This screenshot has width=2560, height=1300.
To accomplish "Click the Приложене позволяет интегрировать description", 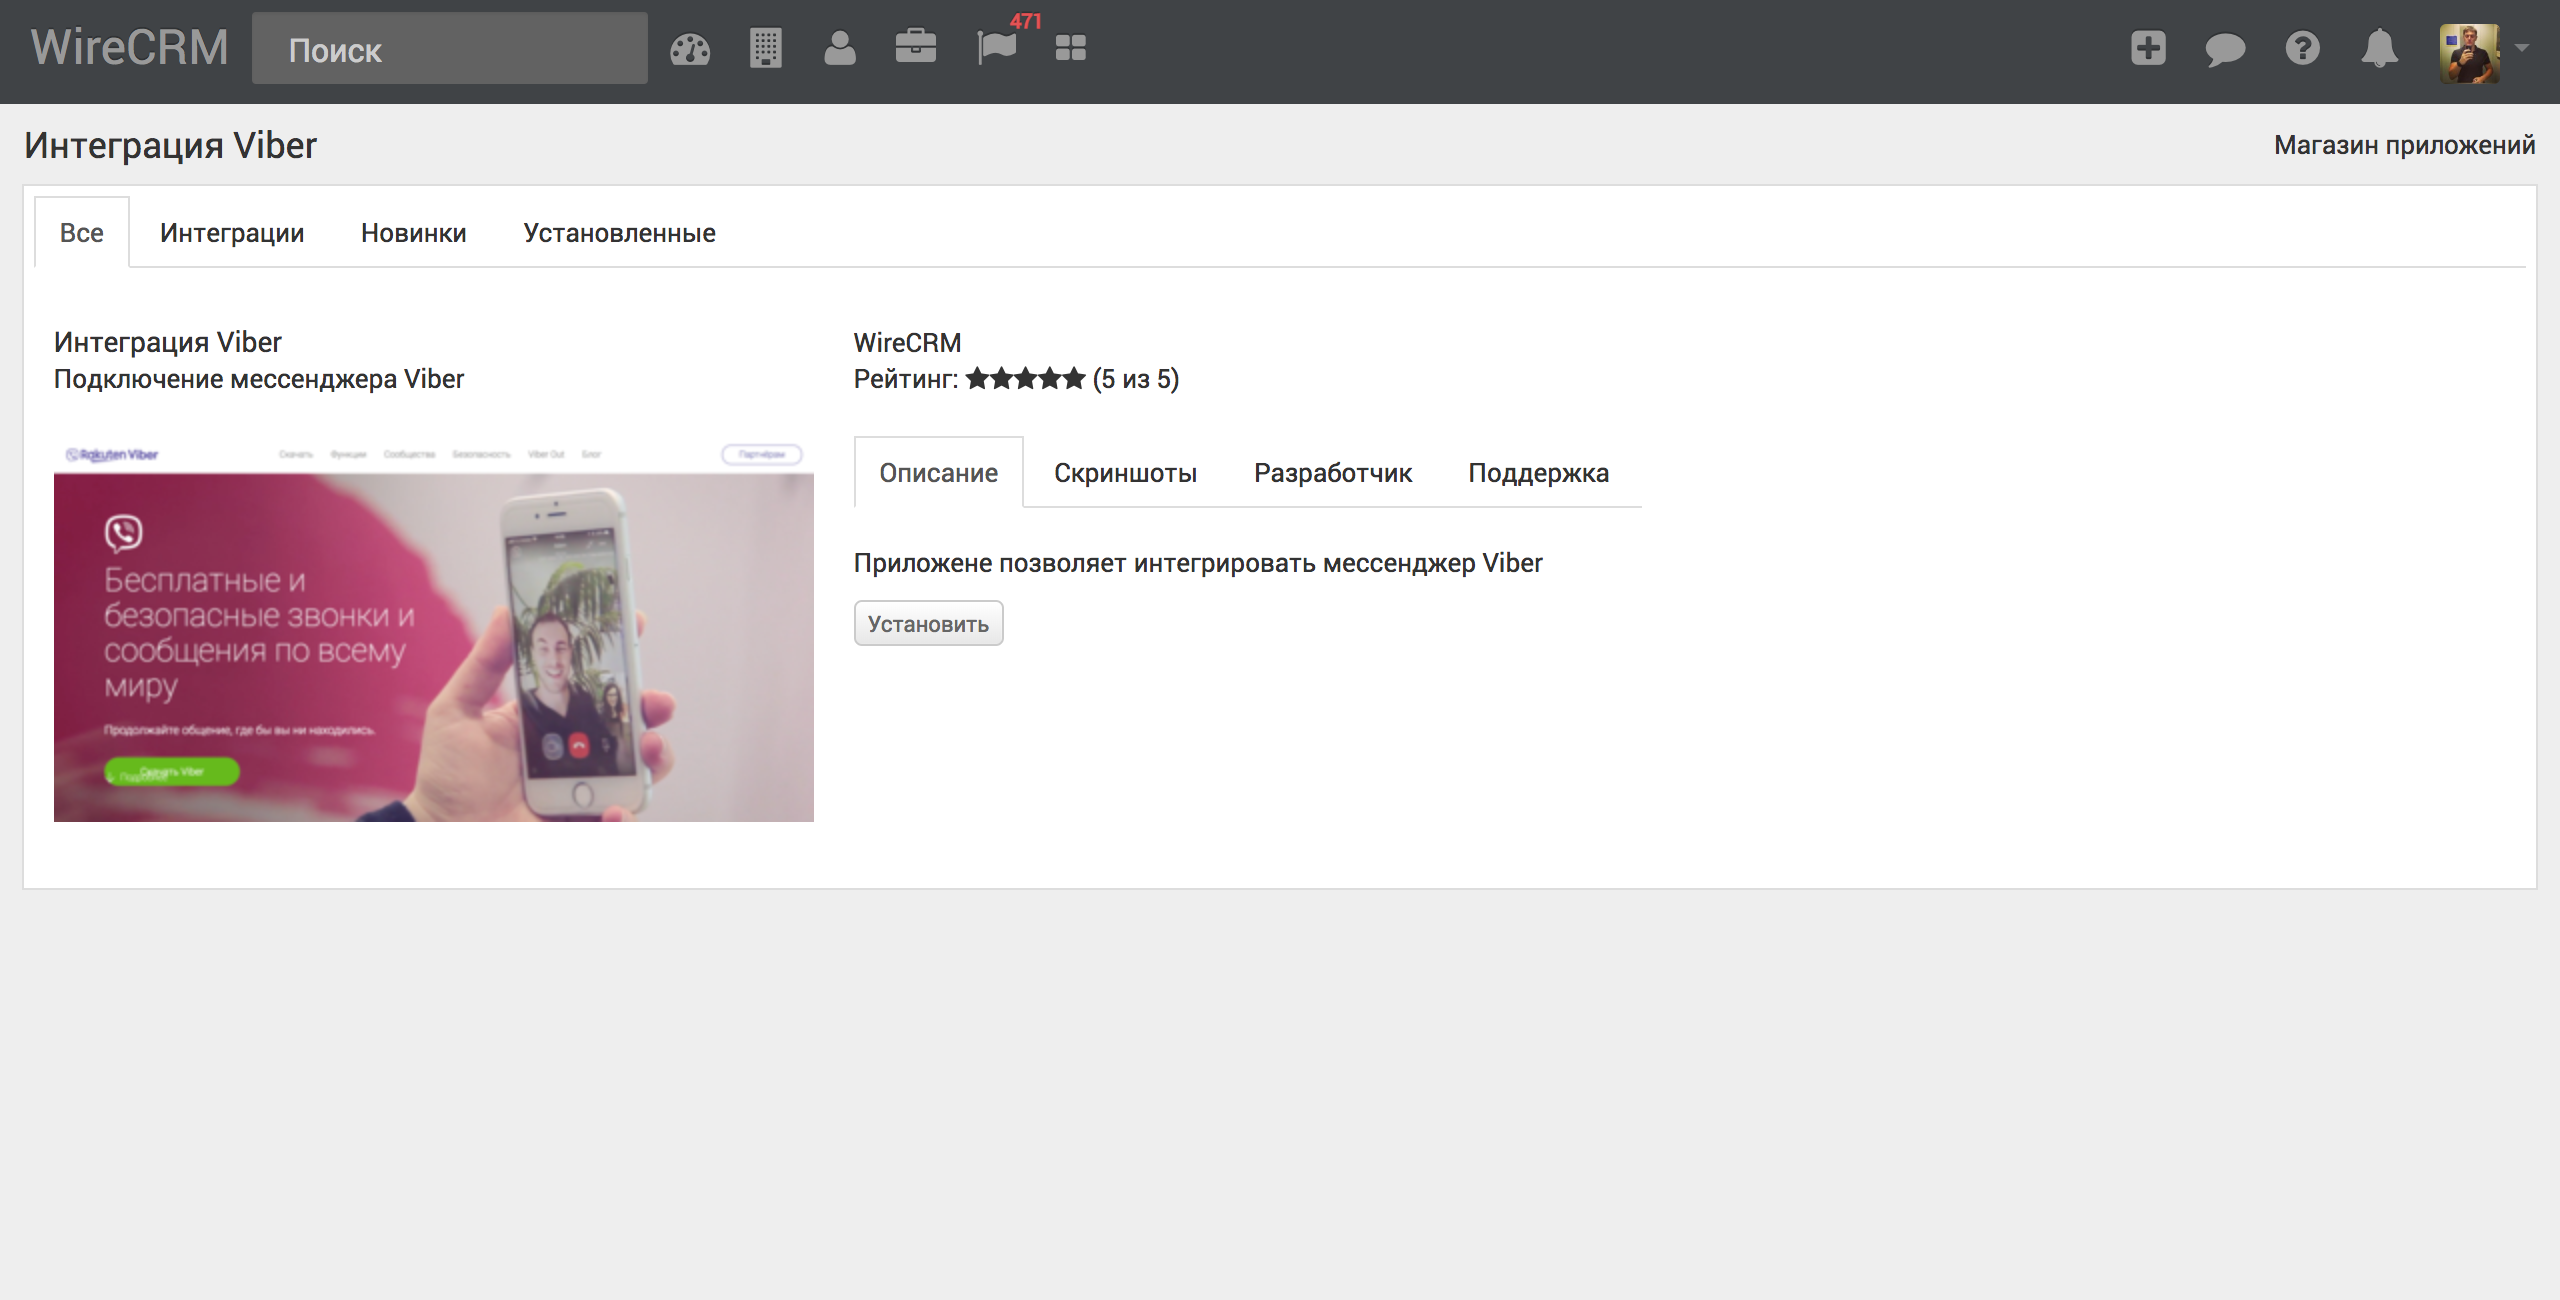I will tap(1198, 563).
